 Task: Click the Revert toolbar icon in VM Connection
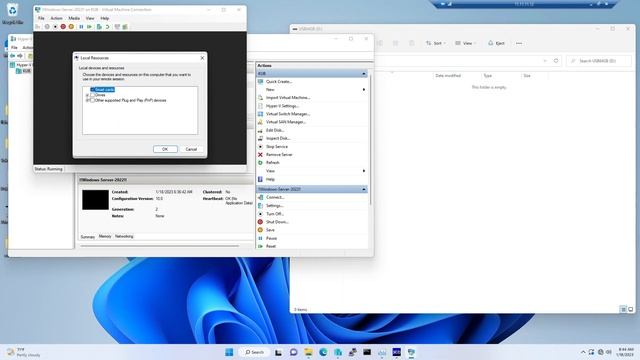107,27
